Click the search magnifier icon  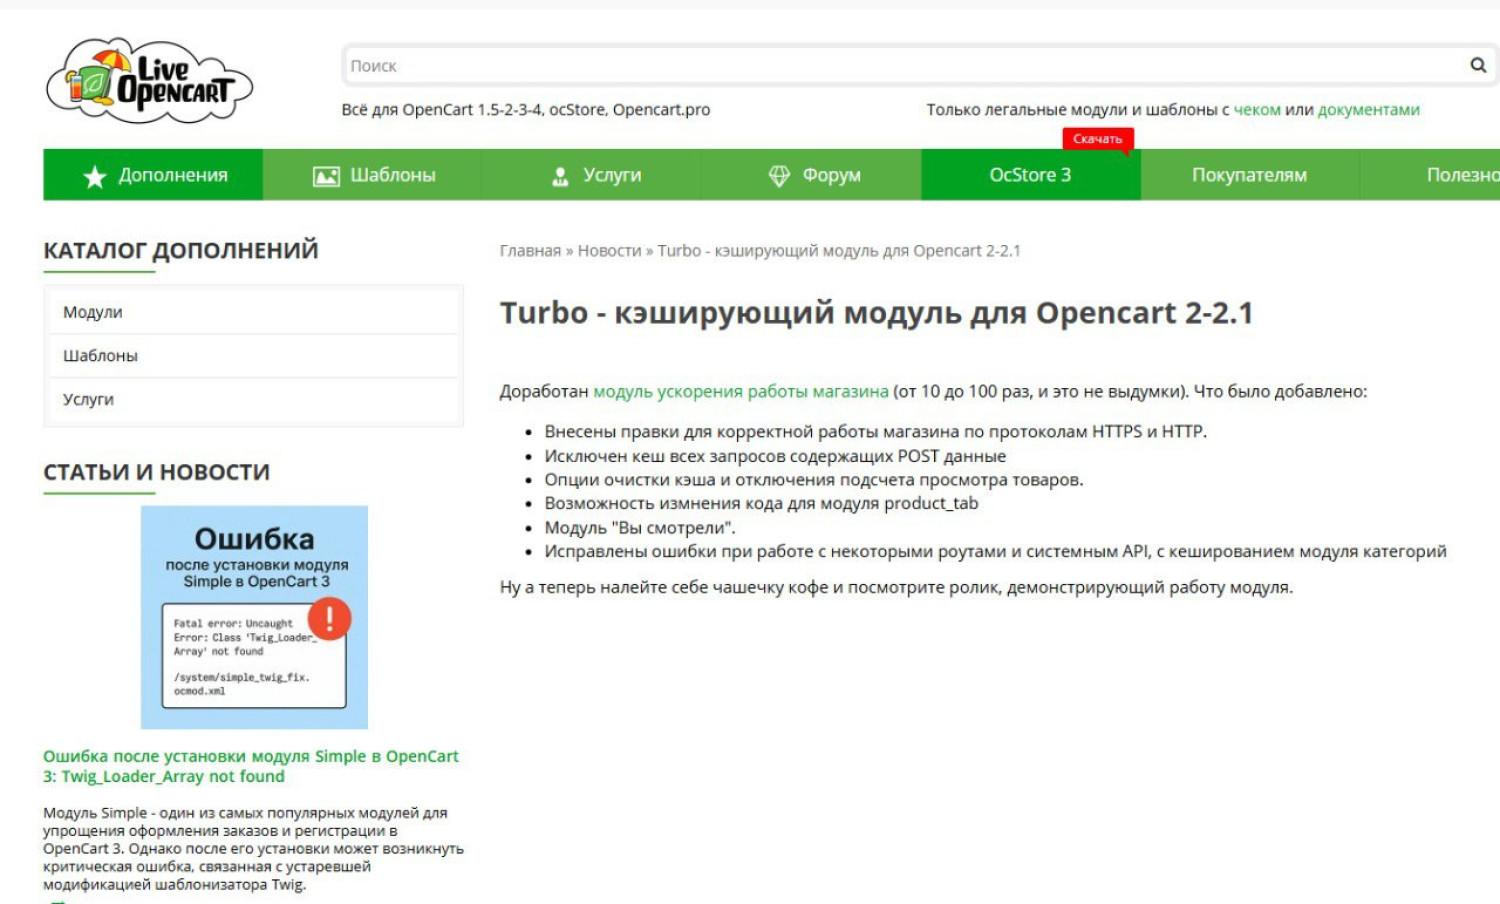pyautogui.click(x=1477, y=65)
